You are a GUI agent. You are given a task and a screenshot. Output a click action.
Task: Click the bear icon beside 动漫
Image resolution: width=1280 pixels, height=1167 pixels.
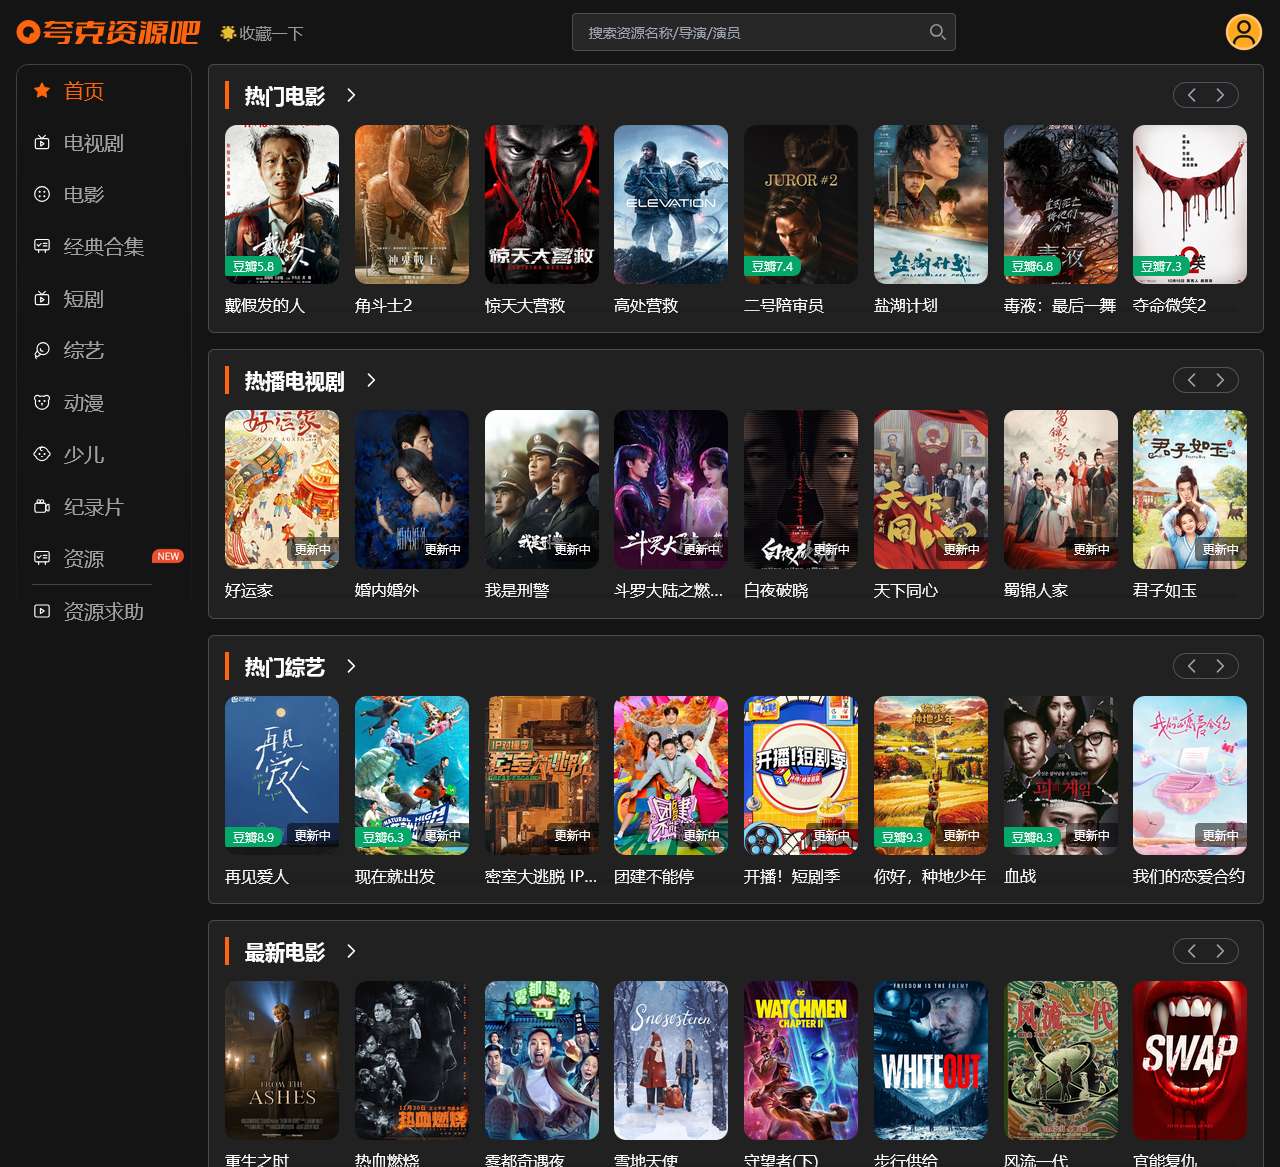pos(42,403)
